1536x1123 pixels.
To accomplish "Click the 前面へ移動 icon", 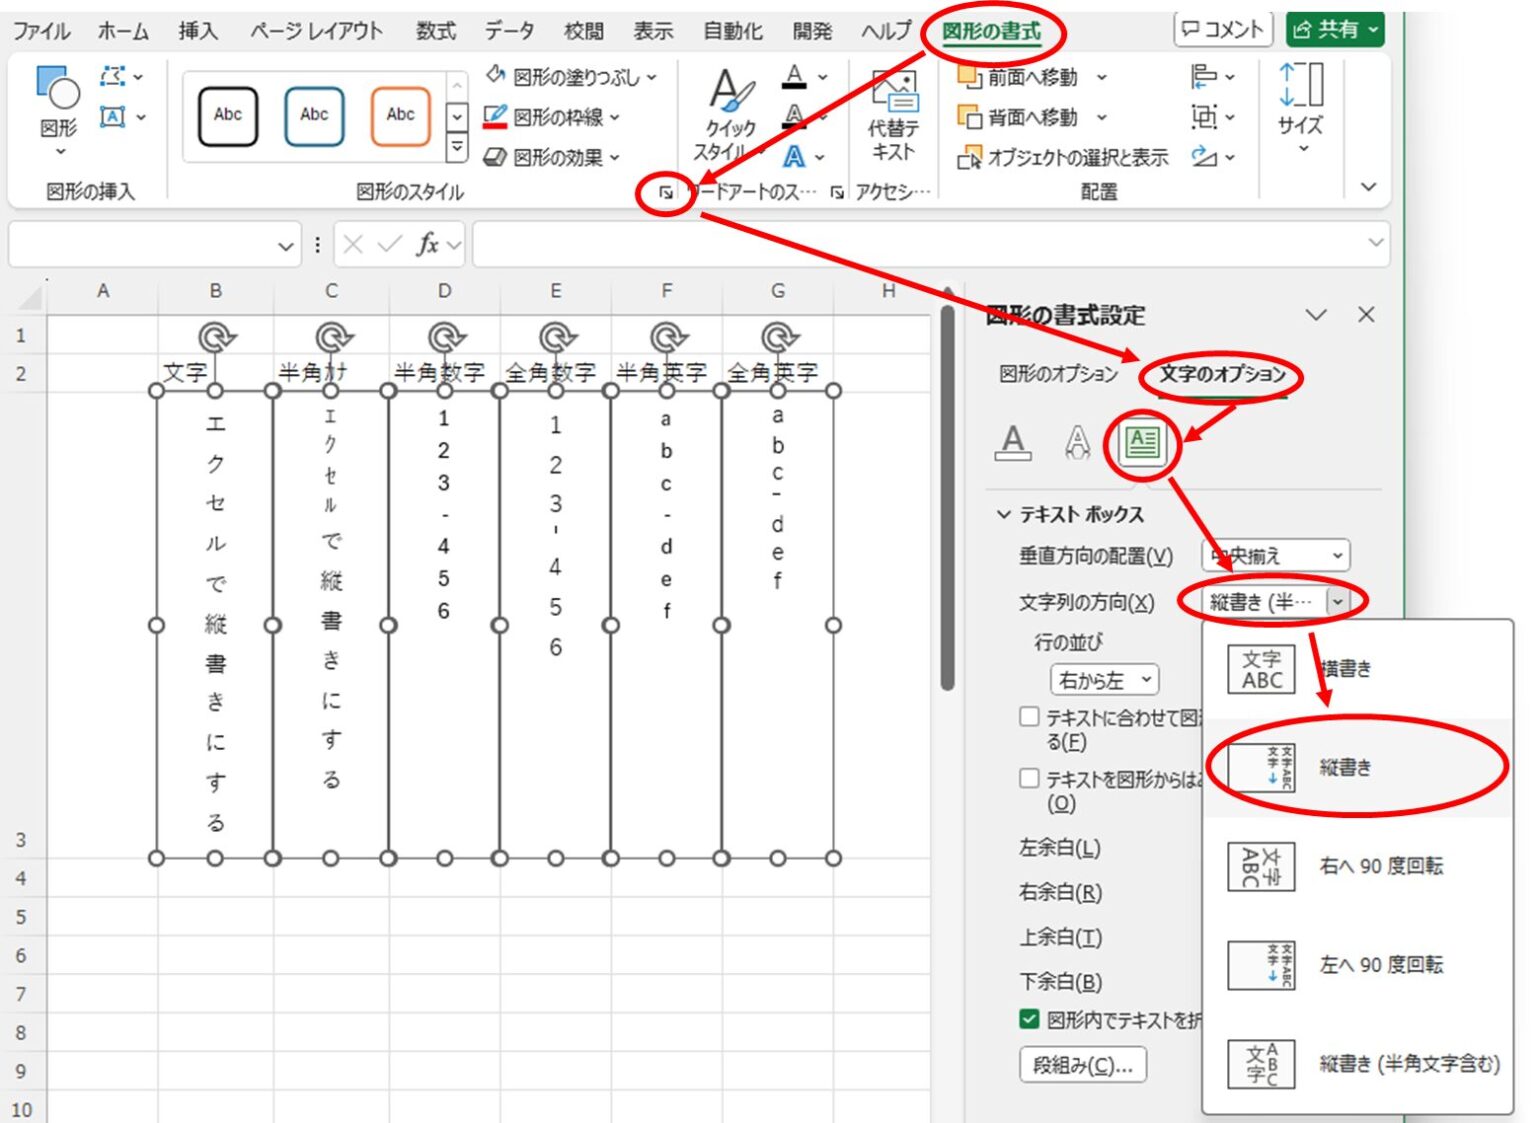I will [968, 76].
